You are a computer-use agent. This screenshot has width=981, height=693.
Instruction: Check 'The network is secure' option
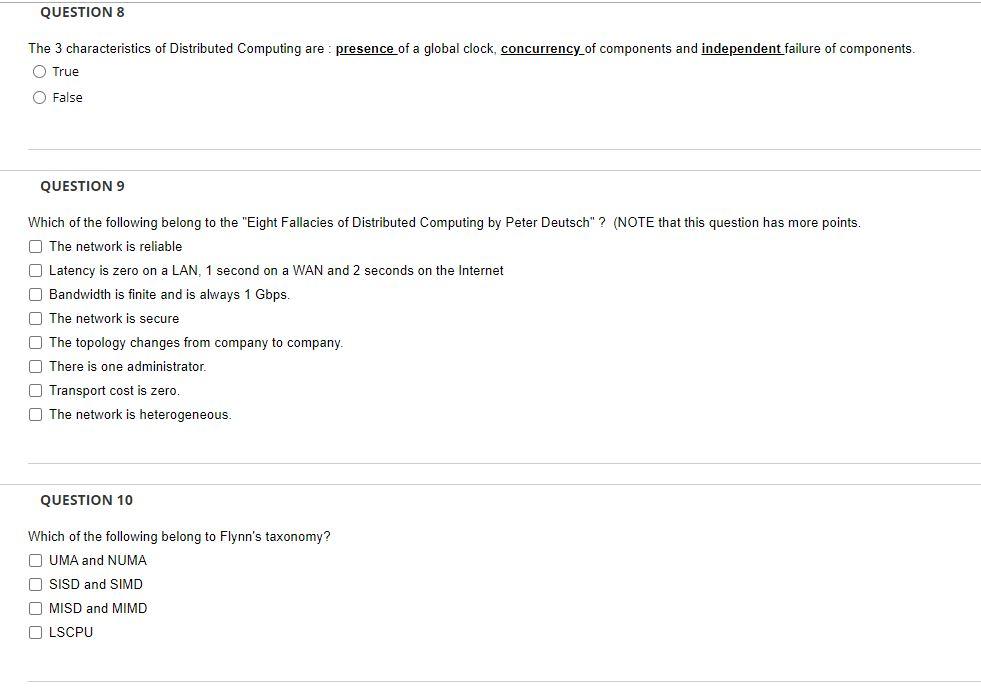tap(34, 318)
